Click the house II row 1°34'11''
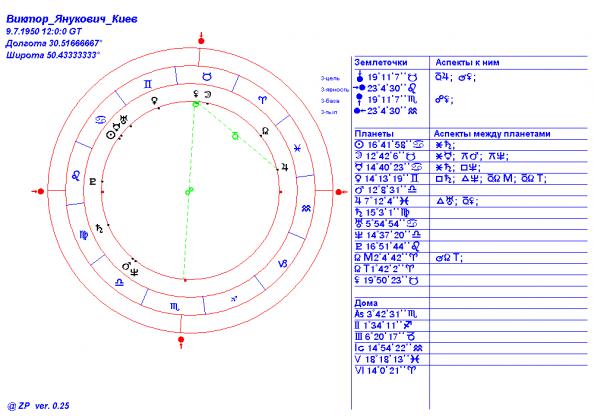 point(383,325)
